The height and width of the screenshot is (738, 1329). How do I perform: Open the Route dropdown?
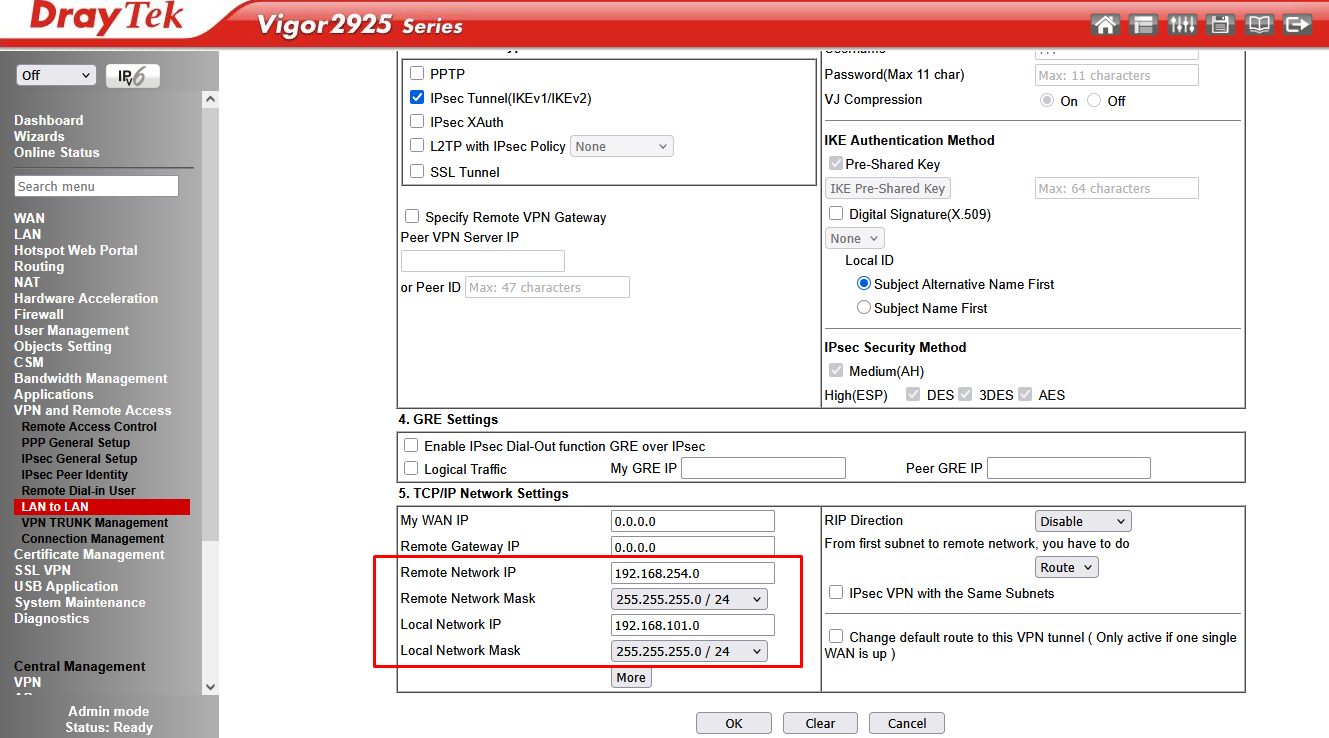tap(1067, 567)
